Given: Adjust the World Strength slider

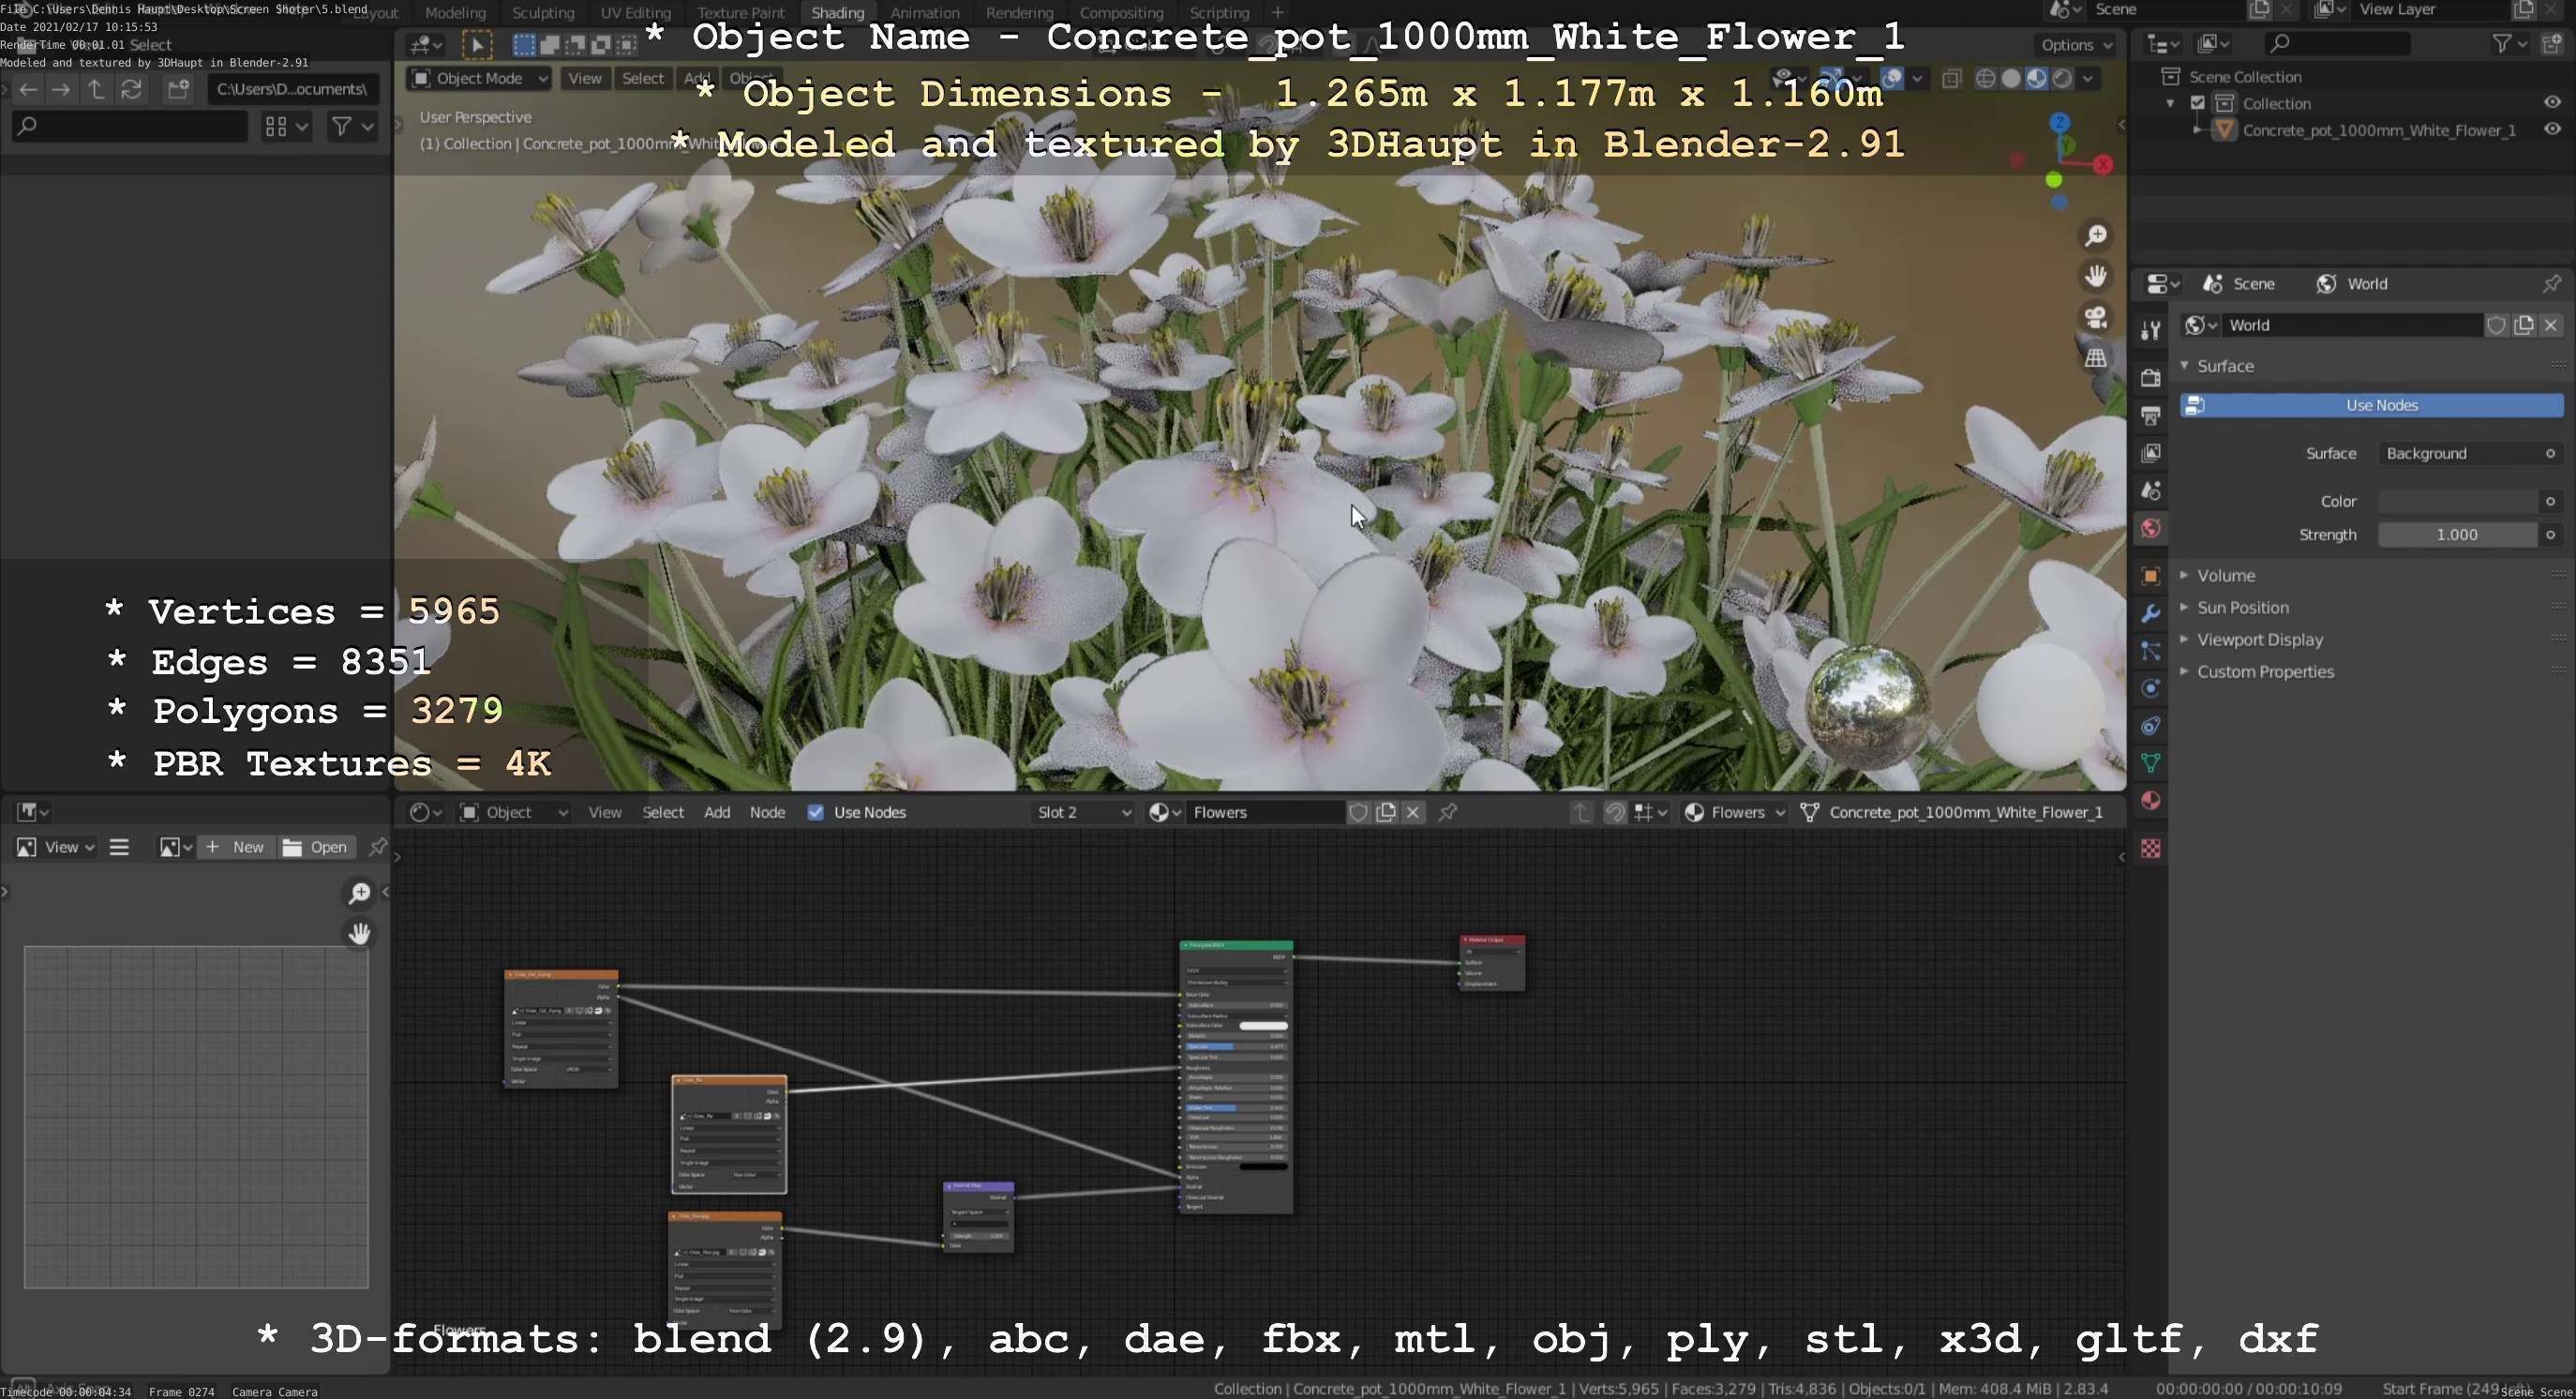Looking at the screenshot, I should [x=2456, y=535].
